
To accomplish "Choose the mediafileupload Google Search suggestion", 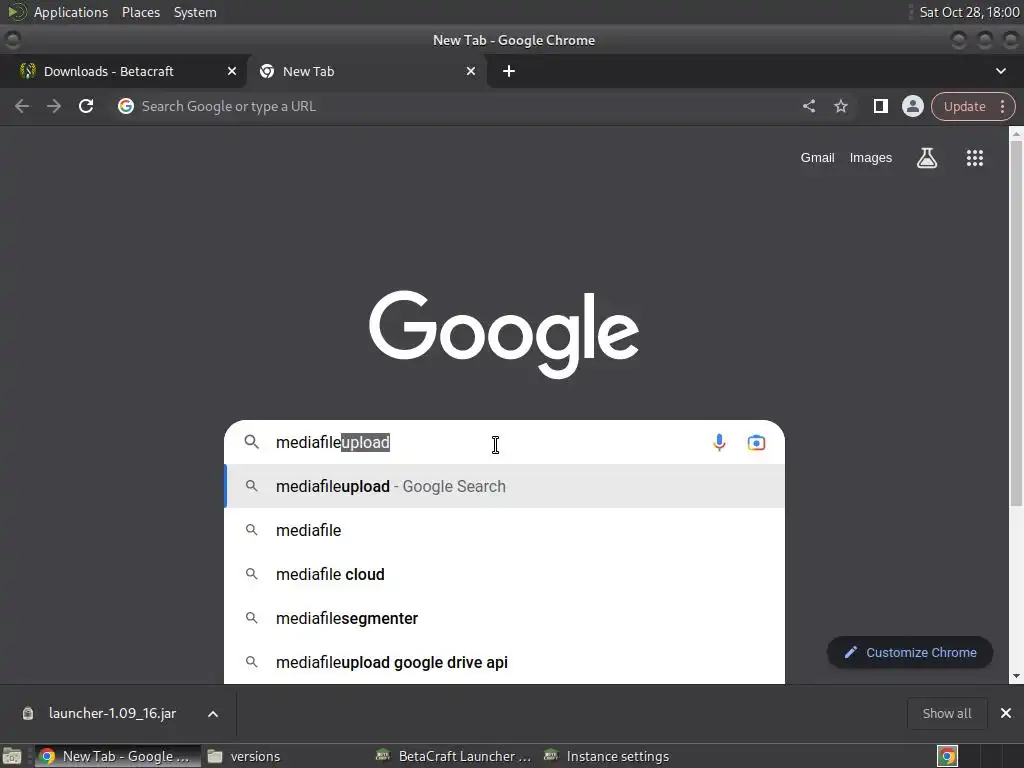I will click(504, 486).
